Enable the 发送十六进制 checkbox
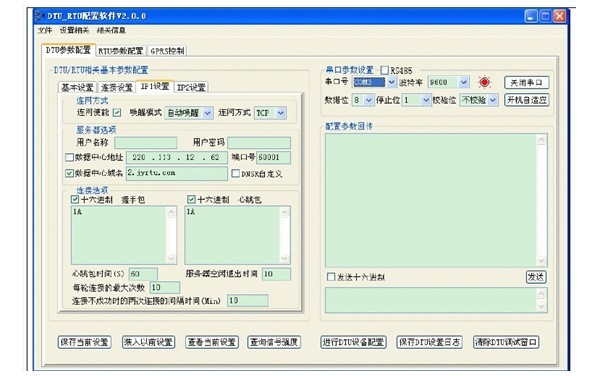 331,277
